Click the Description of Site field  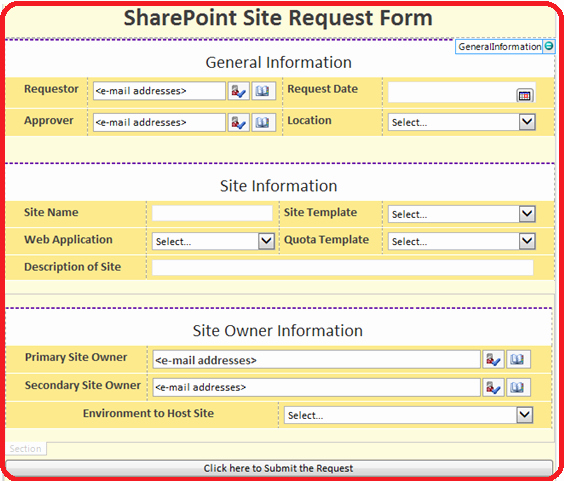[342, 268]
